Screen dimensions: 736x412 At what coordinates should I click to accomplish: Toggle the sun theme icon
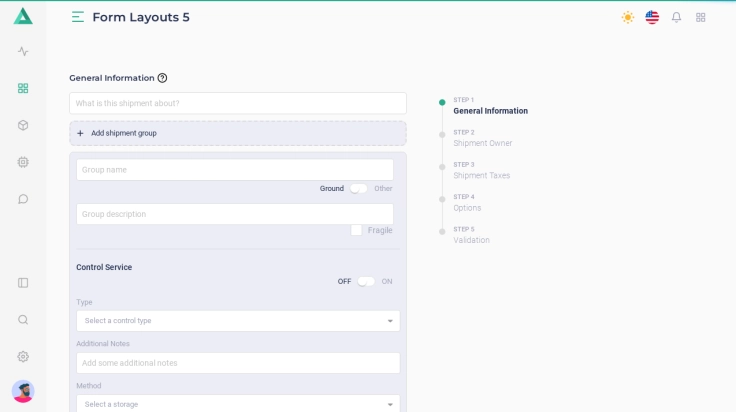628,17
